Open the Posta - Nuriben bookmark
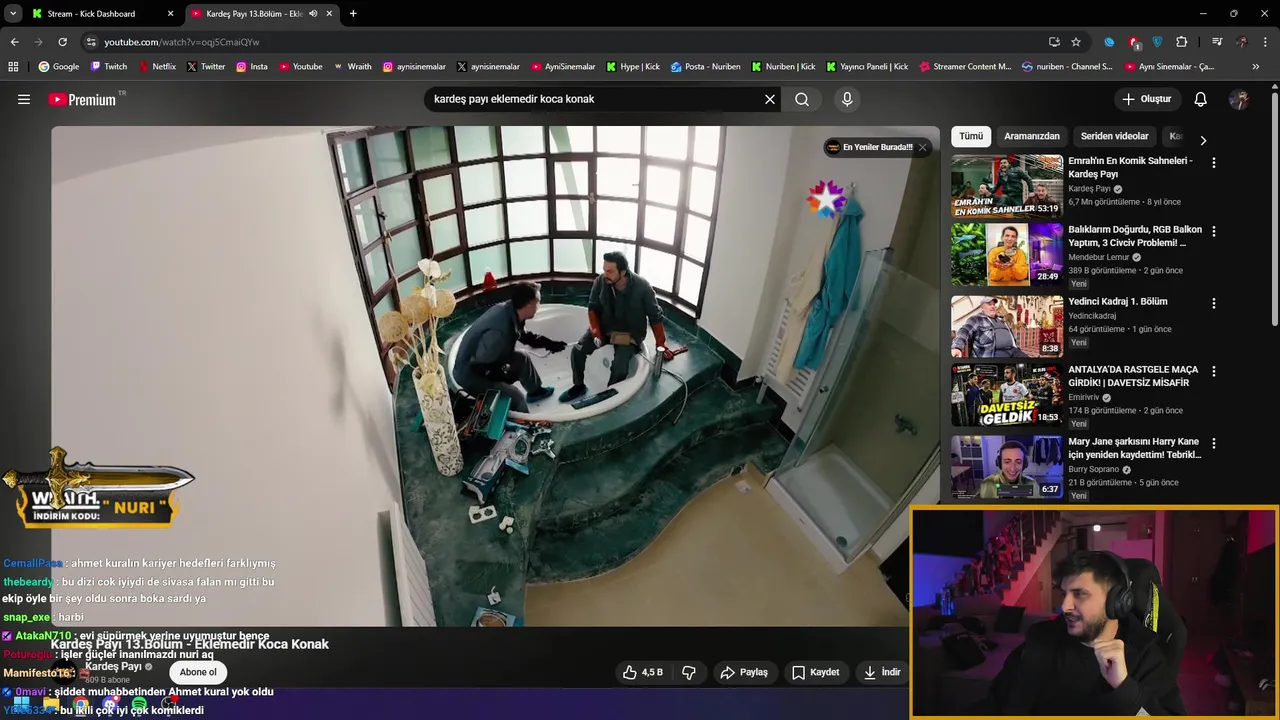This screenshot has height=720, width=1280. [x=706, y=67]
